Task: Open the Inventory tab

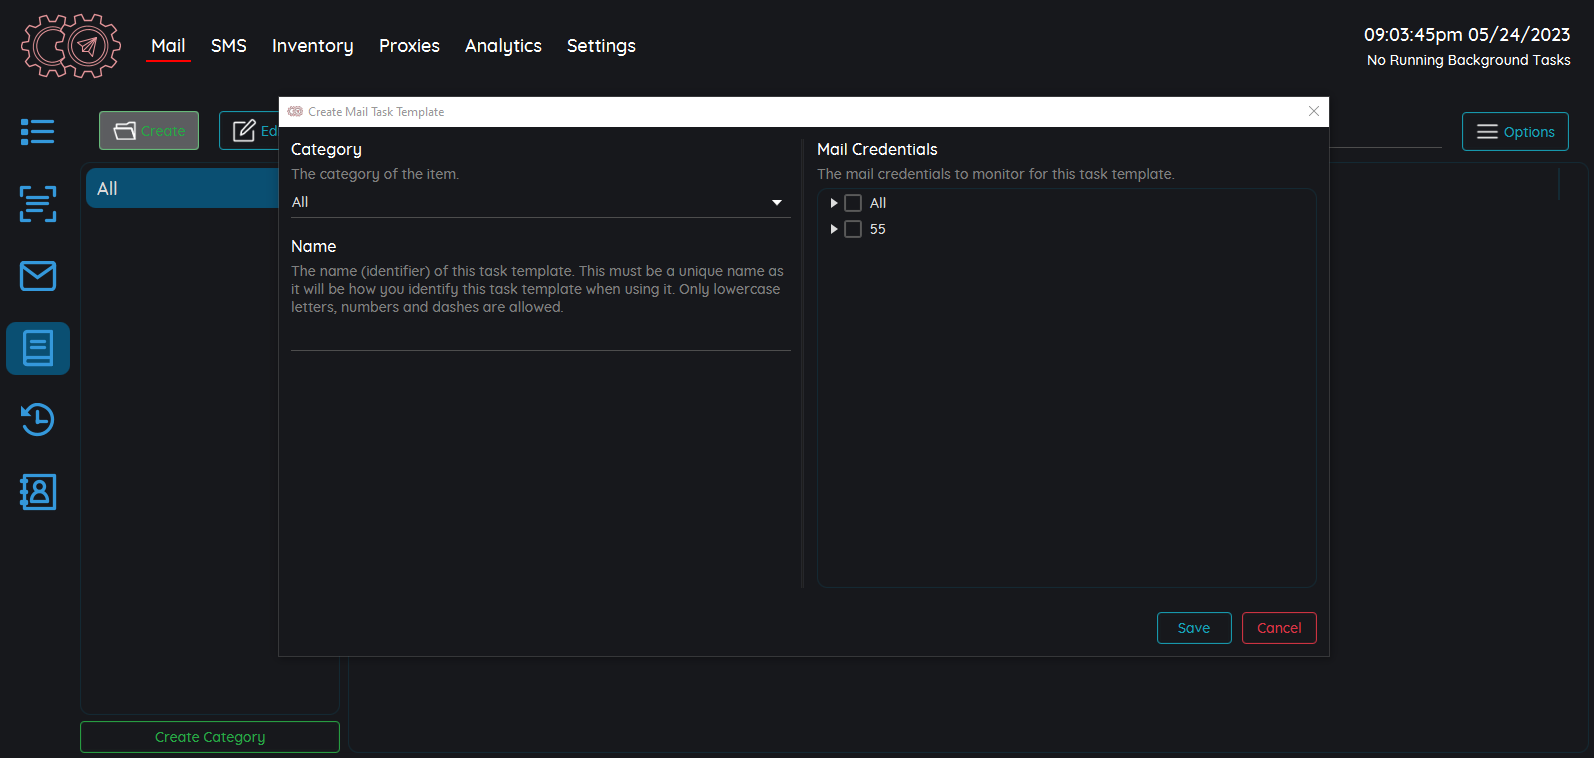Action: 312,46
